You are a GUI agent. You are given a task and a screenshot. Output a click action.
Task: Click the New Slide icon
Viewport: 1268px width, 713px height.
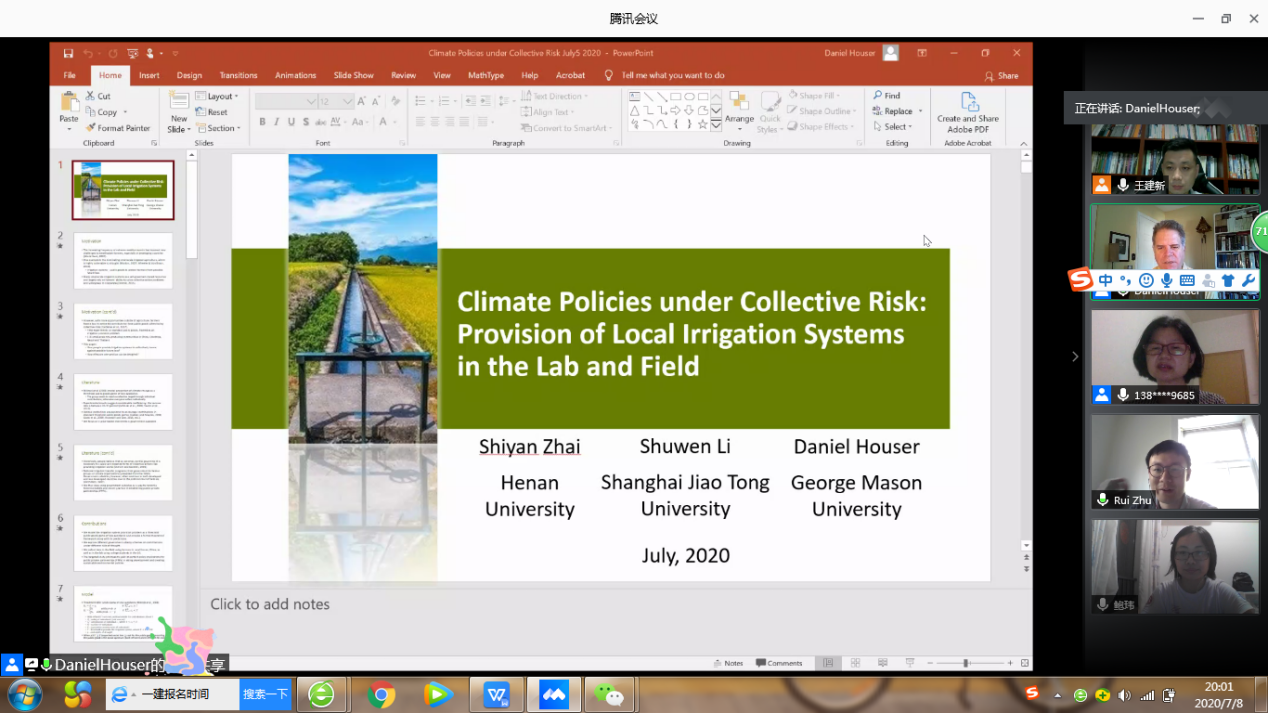pyautogui.click(x=179, y=105)
